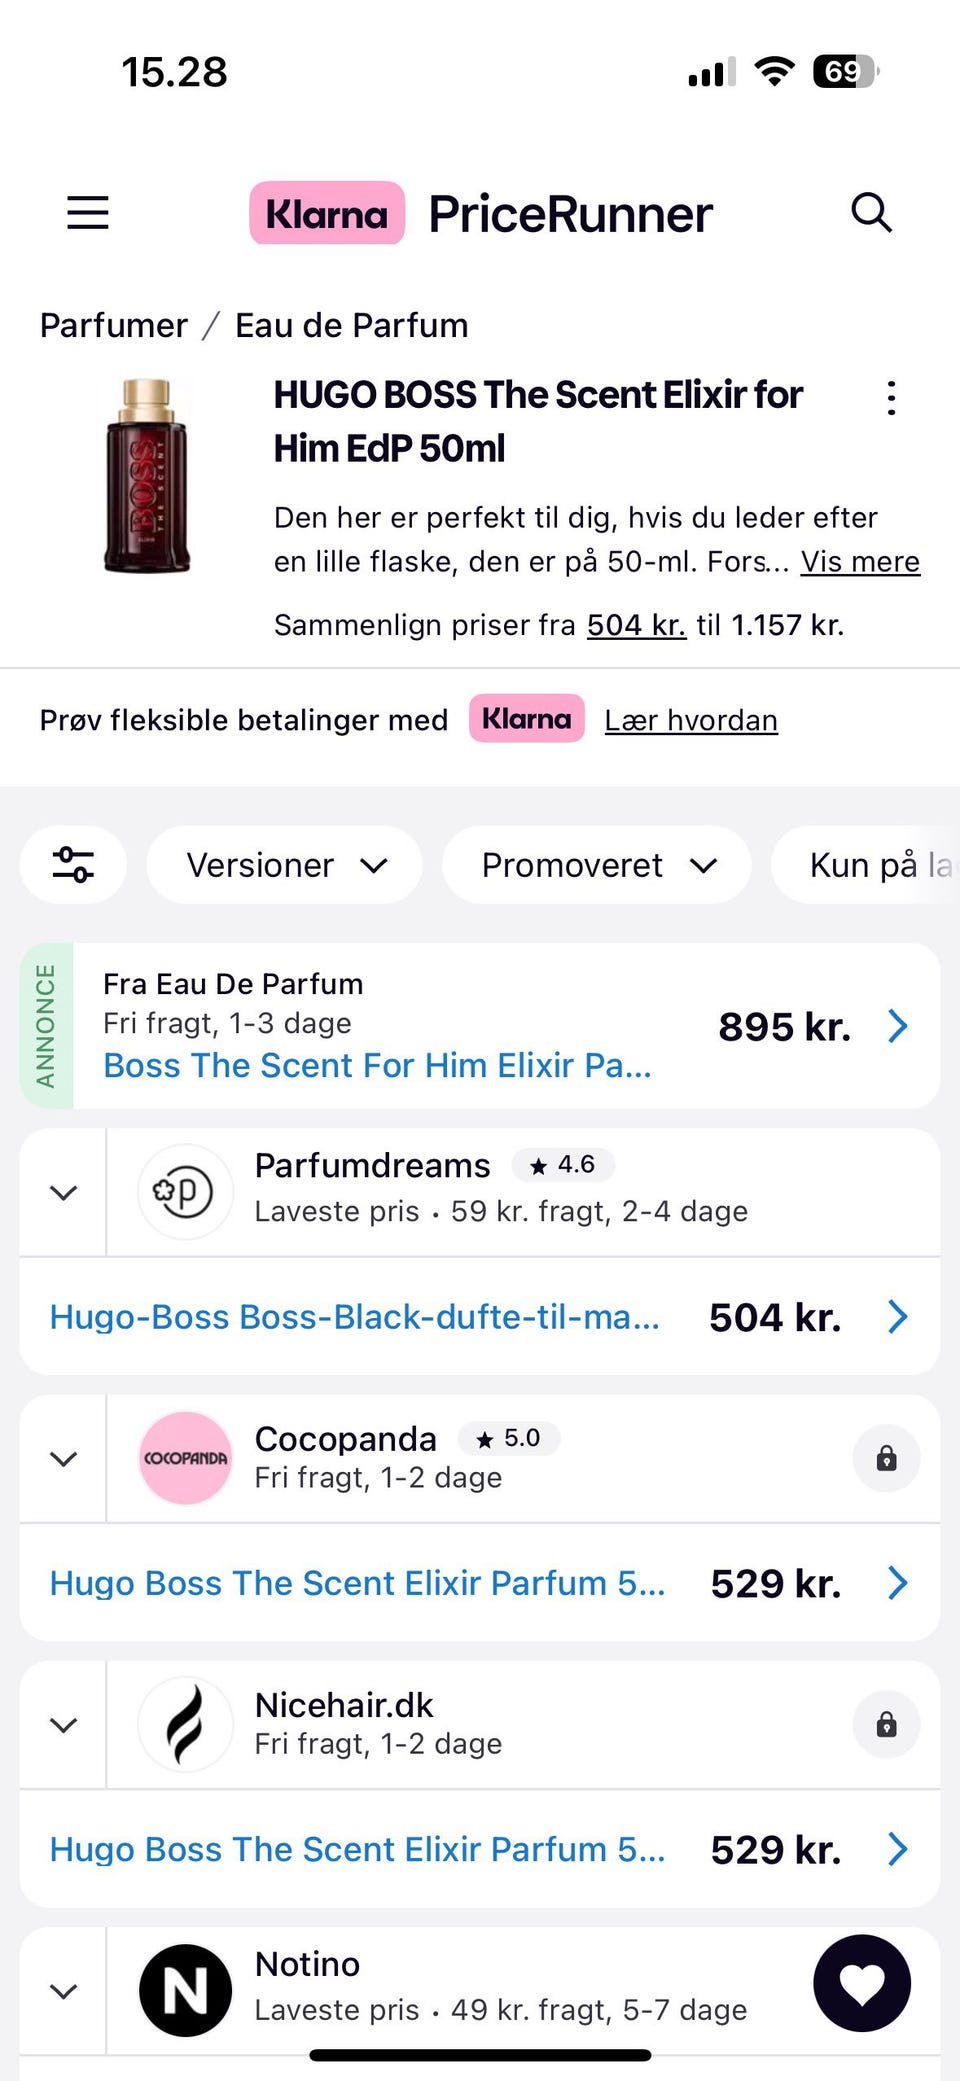Open the Promoveret sorting dropdown

(597, 865)
